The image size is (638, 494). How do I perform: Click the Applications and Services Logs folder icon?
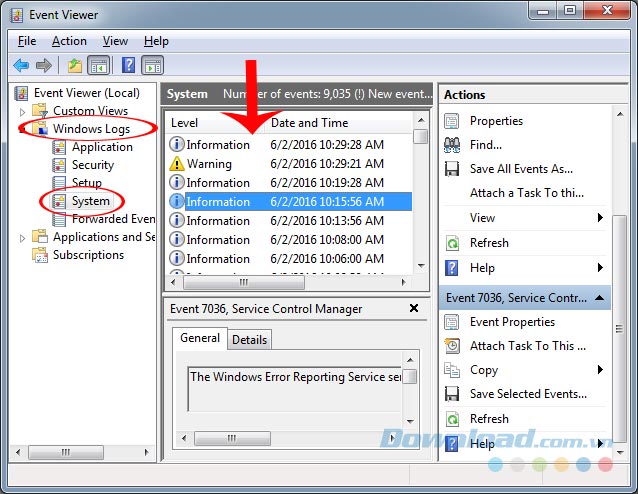(40, 237)
